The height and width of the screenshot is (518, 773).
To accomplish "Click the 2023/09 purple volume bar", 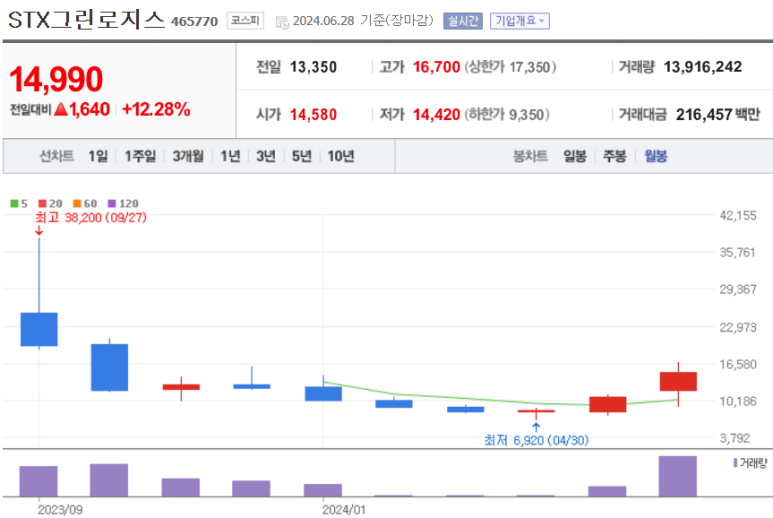I will pos(38,481).
